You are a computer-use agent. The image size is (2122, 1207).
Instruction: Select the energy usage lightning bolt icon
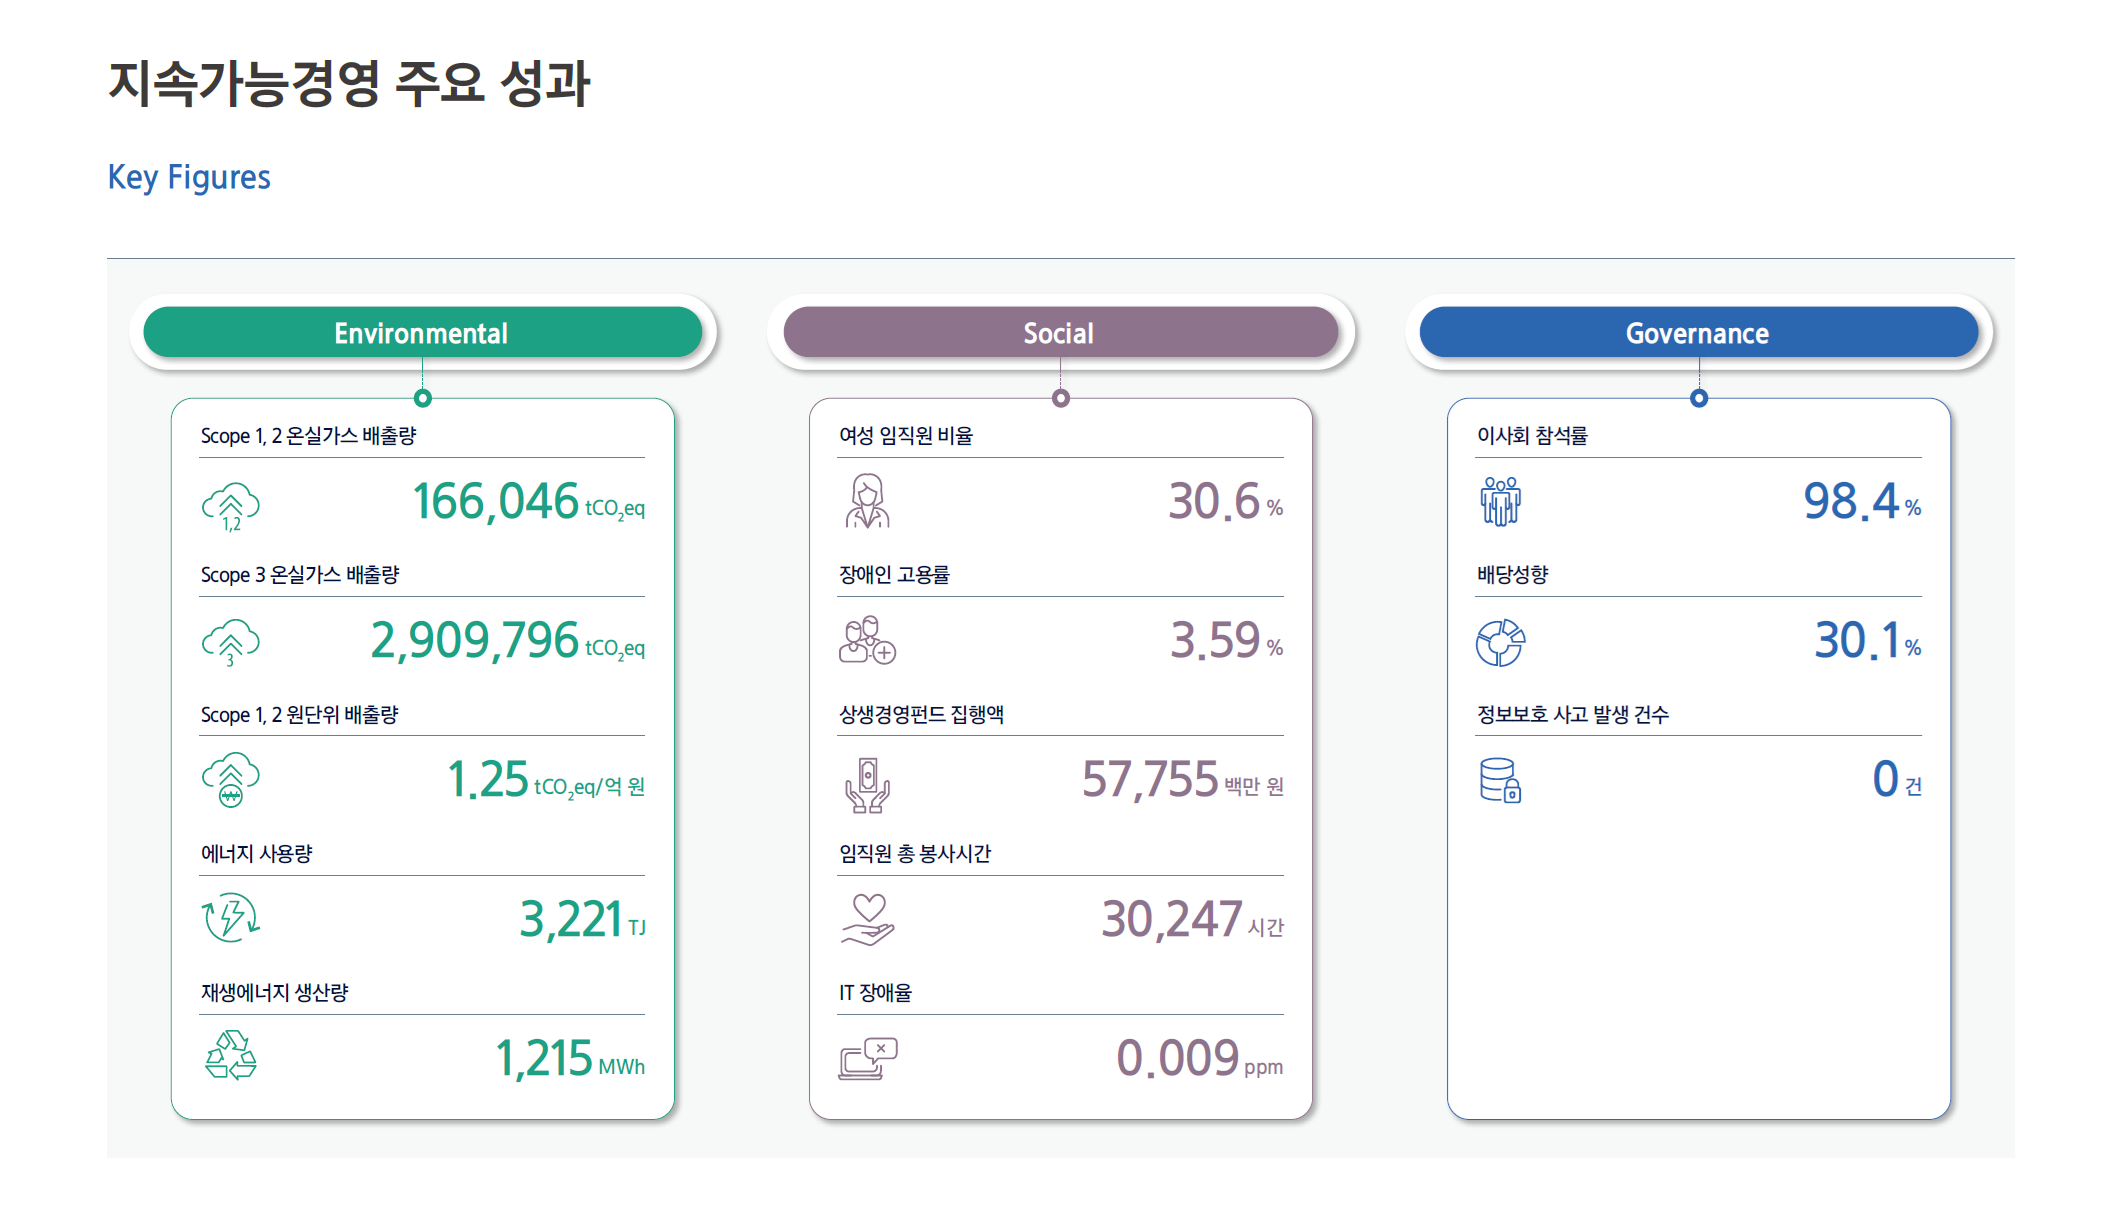click(231, 917)
